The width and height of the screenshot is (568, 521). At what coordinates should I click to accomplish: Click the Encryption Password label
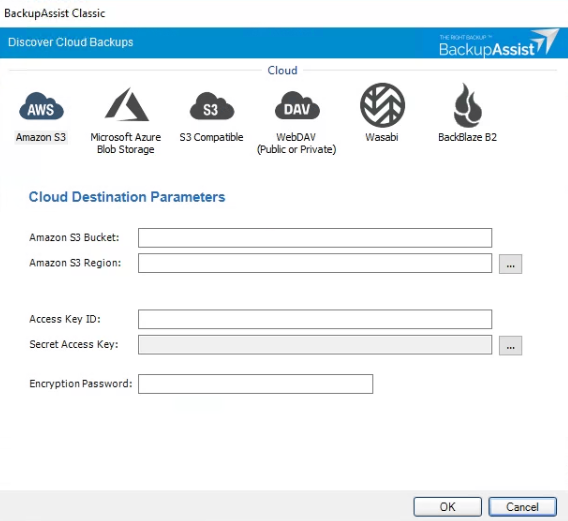[81, 384]
